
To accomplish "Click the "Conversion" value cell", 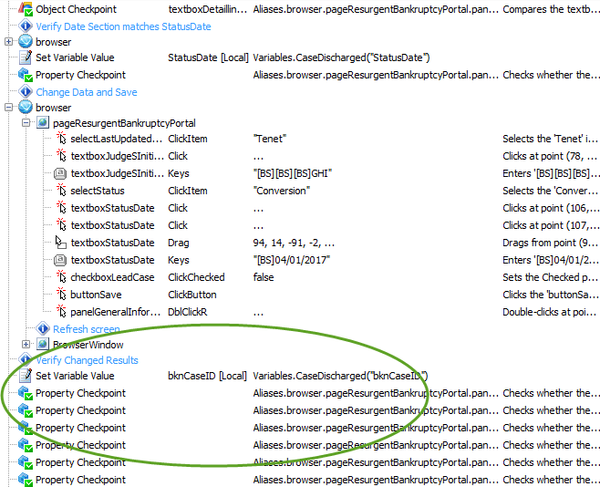I will point(282,190).
